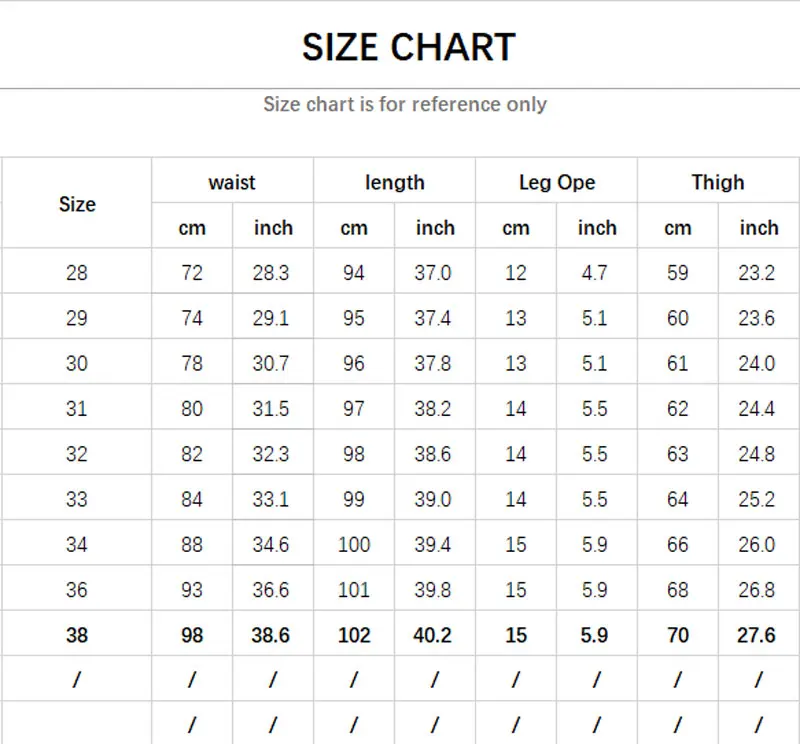Click size 28 in the Size column
The height and width of the screenshot is (744, 800).
click(77, 273)
